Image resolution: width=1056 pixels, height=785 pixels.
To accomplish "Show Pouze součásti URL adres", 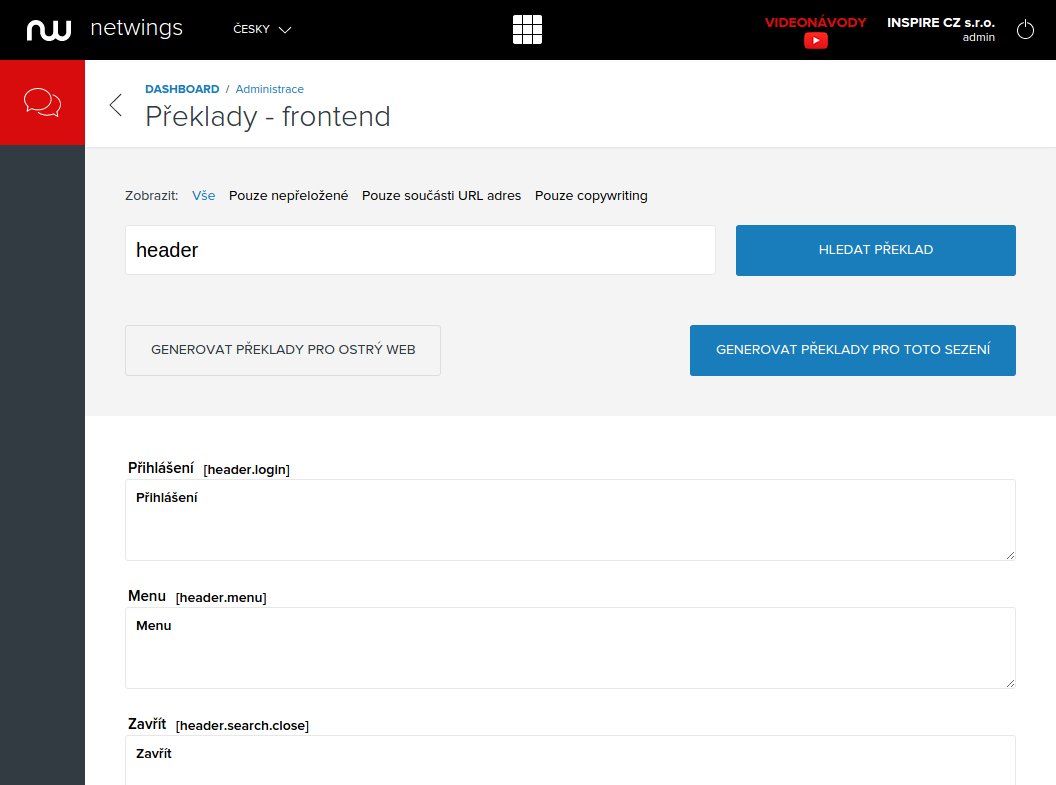I will coord(441,196).
